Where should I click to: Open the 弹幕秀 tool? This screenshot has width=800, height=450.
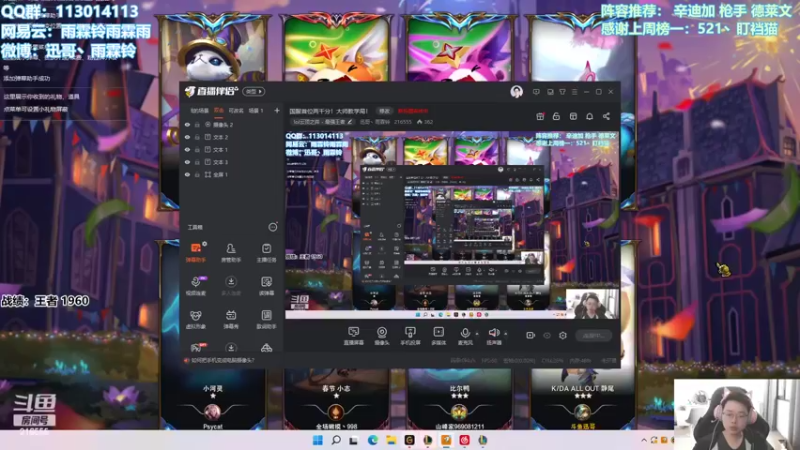231,319
